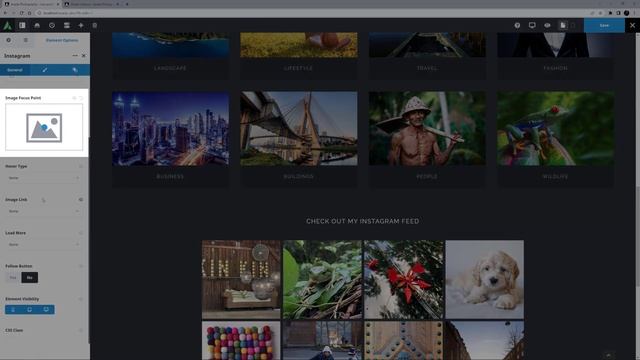
Task: Click the page document icon near Save
Action: click(563, 25)
